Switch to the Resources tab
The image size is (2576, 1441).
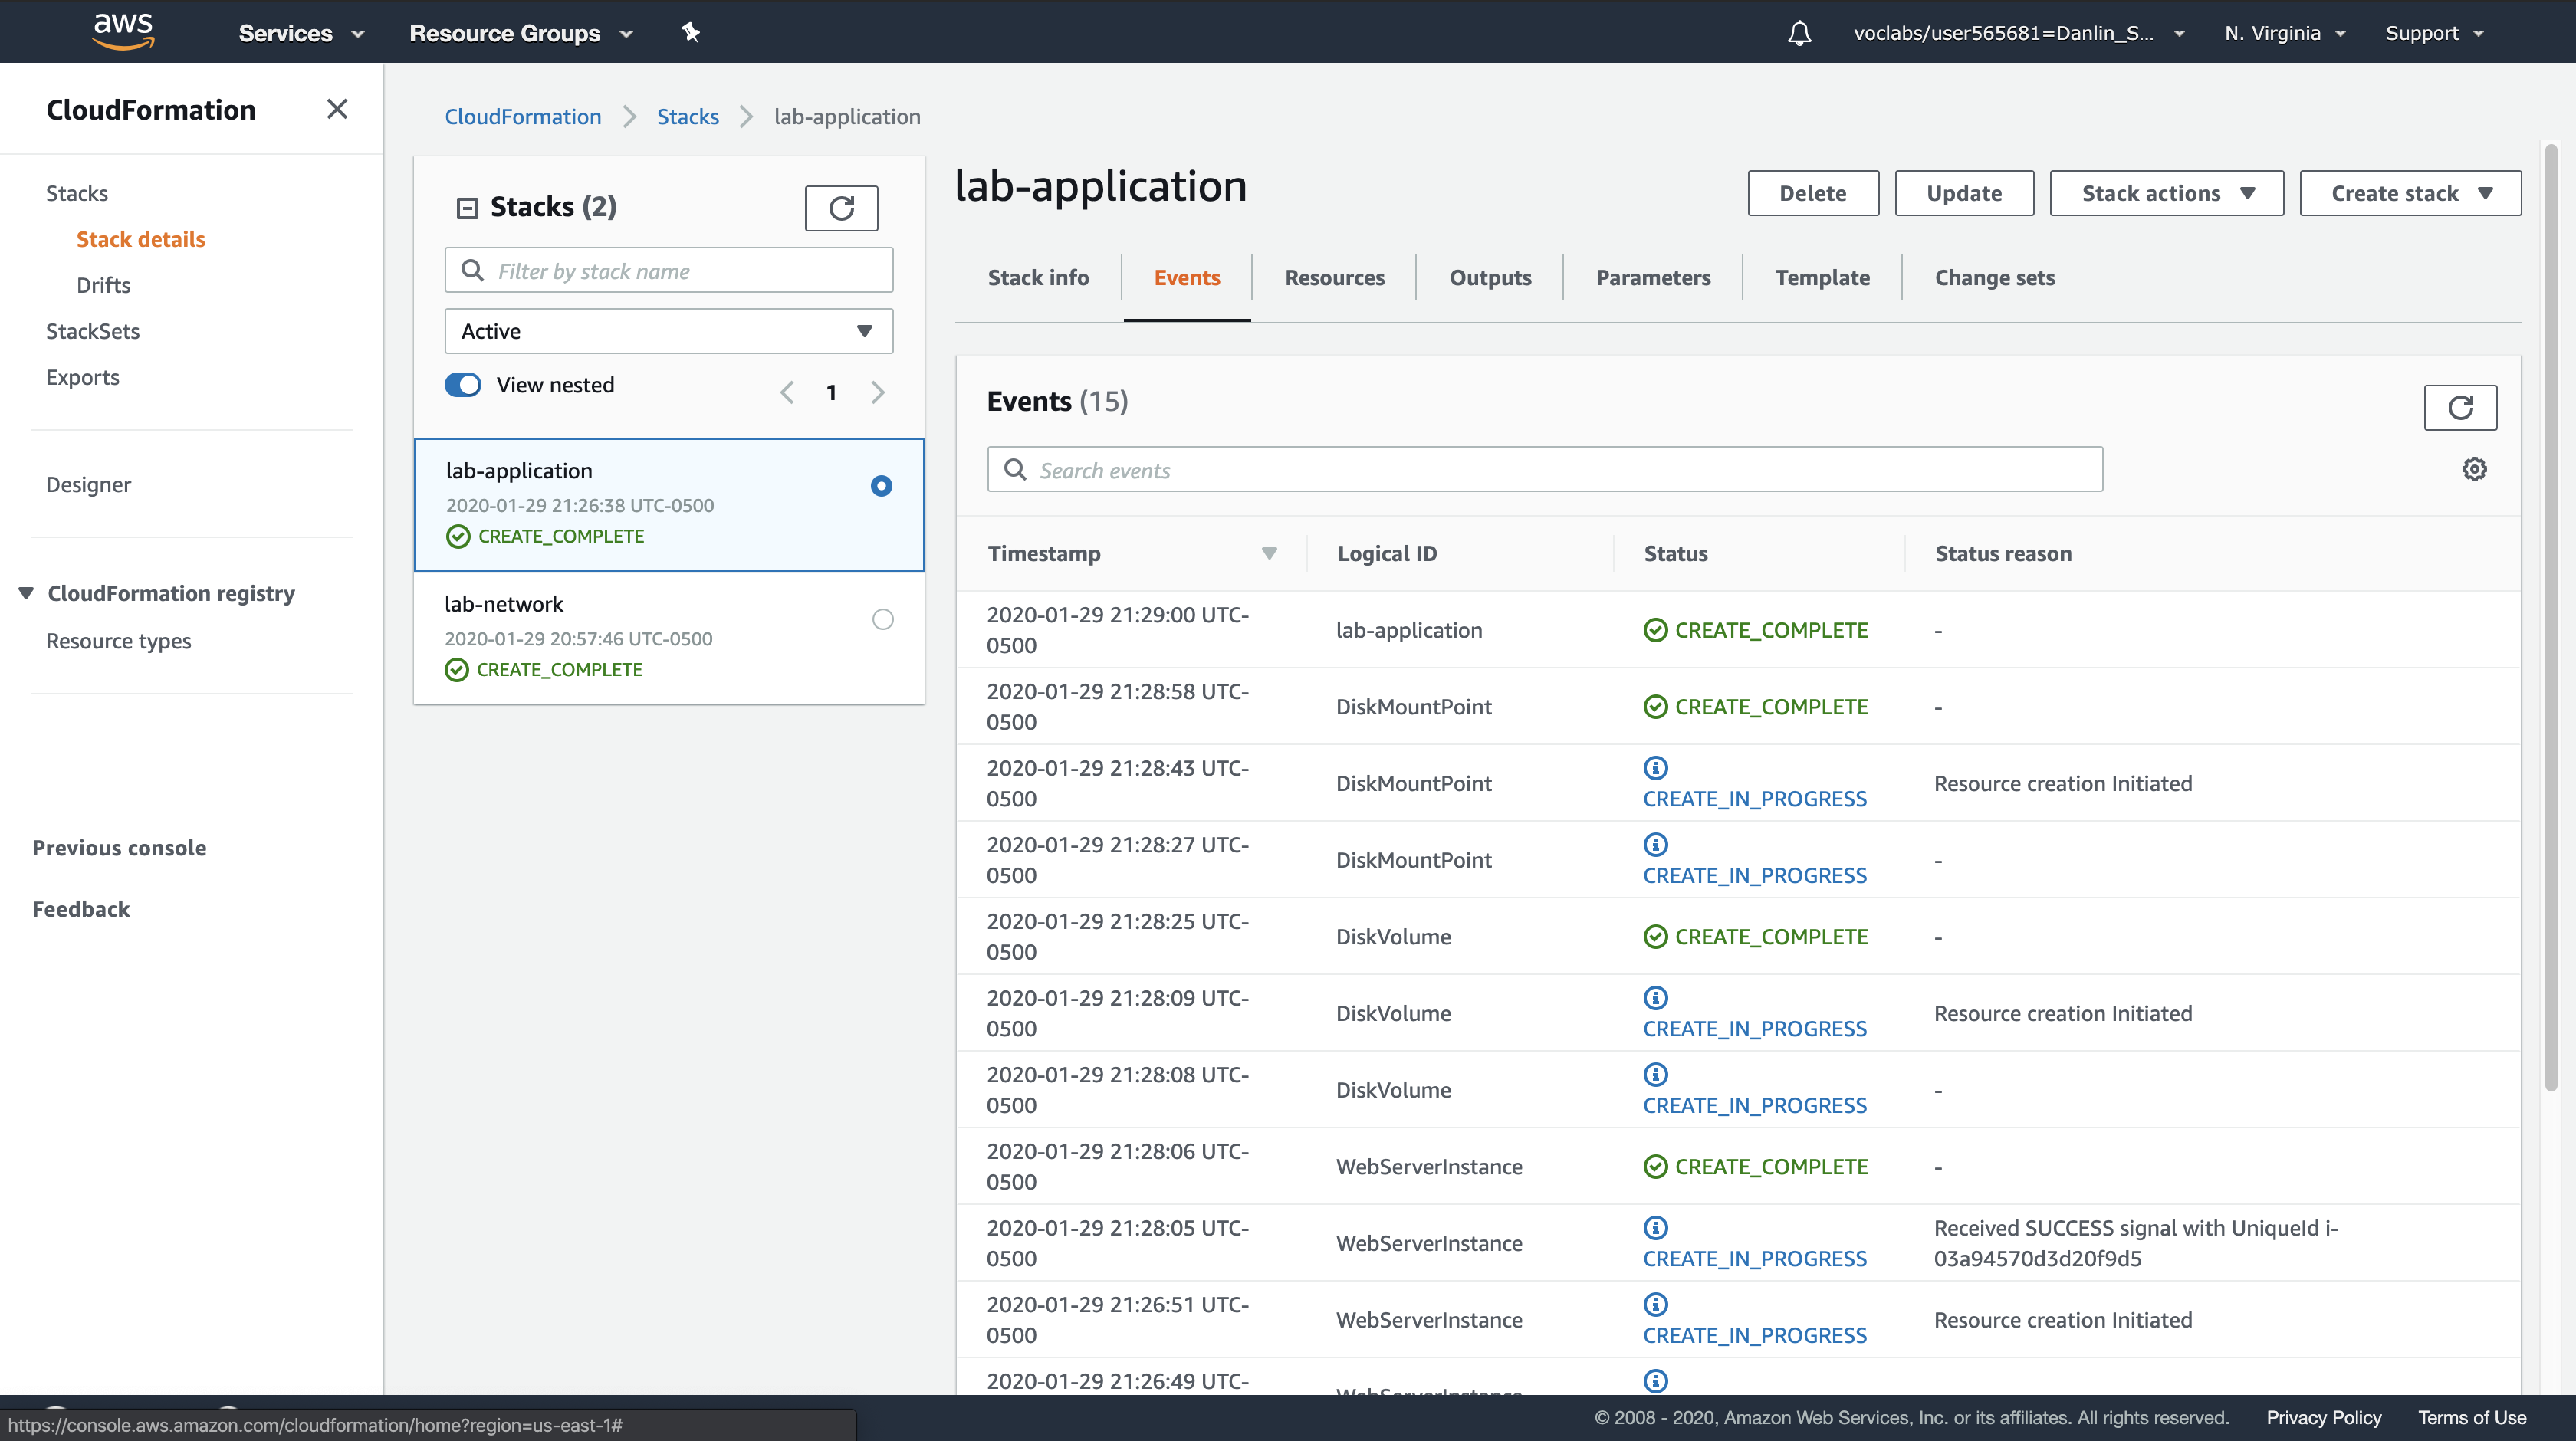tap(1334, 278)
